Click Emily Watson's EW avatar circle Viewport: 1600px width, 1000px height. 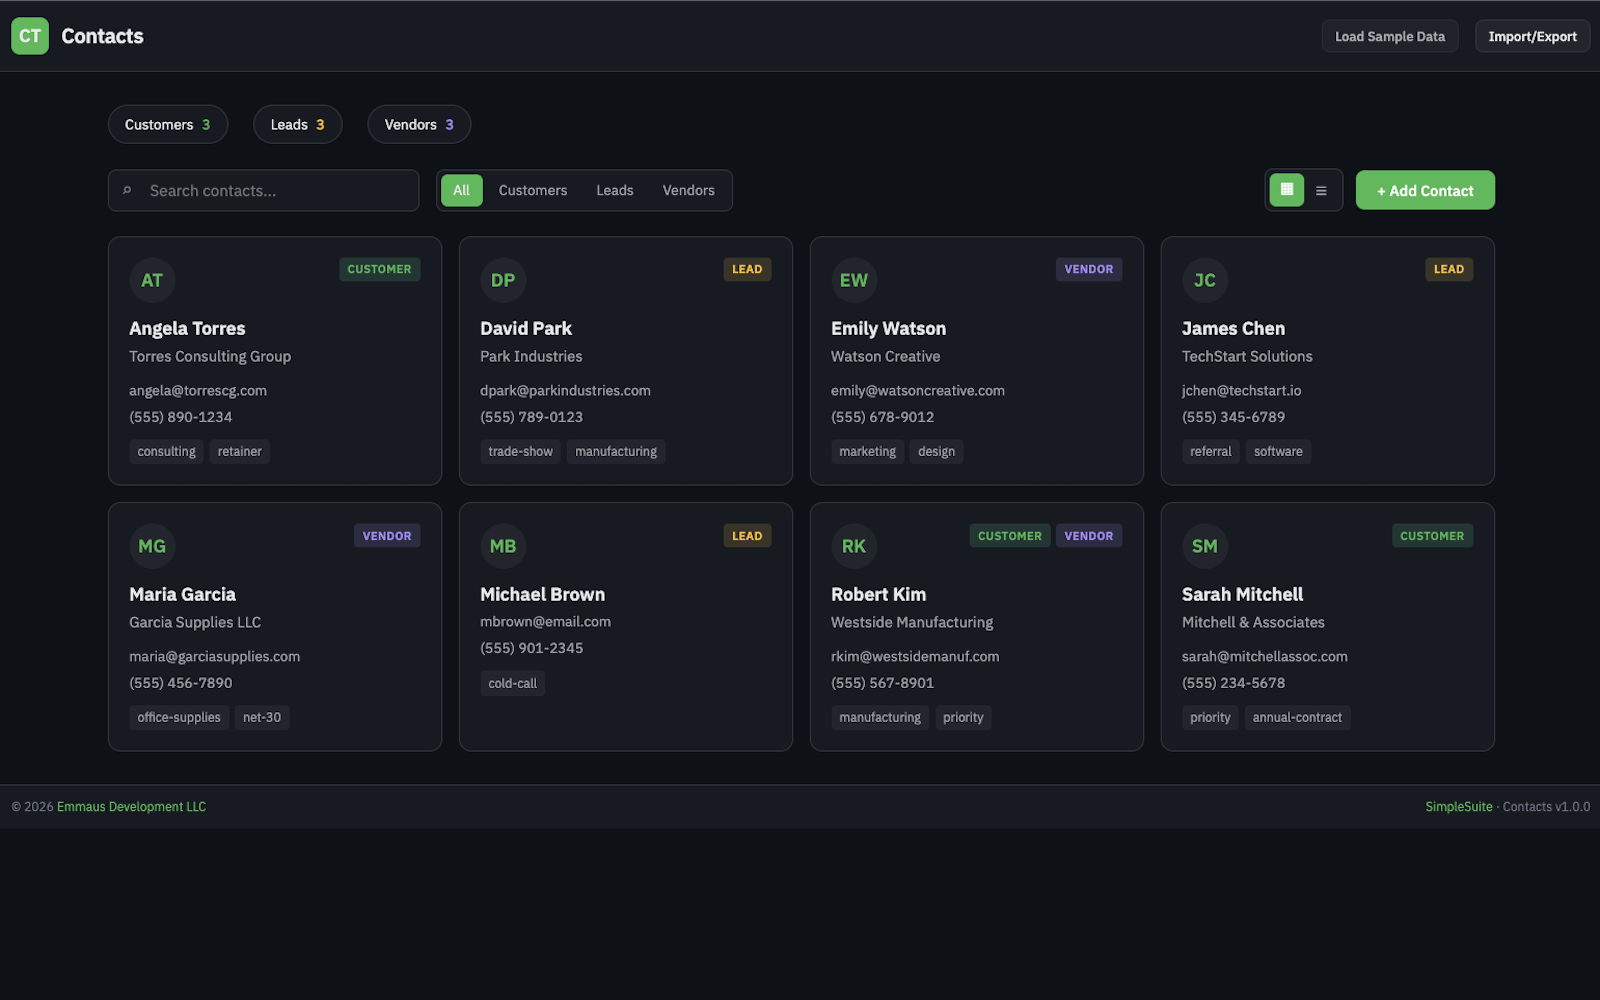coord(854,280)
